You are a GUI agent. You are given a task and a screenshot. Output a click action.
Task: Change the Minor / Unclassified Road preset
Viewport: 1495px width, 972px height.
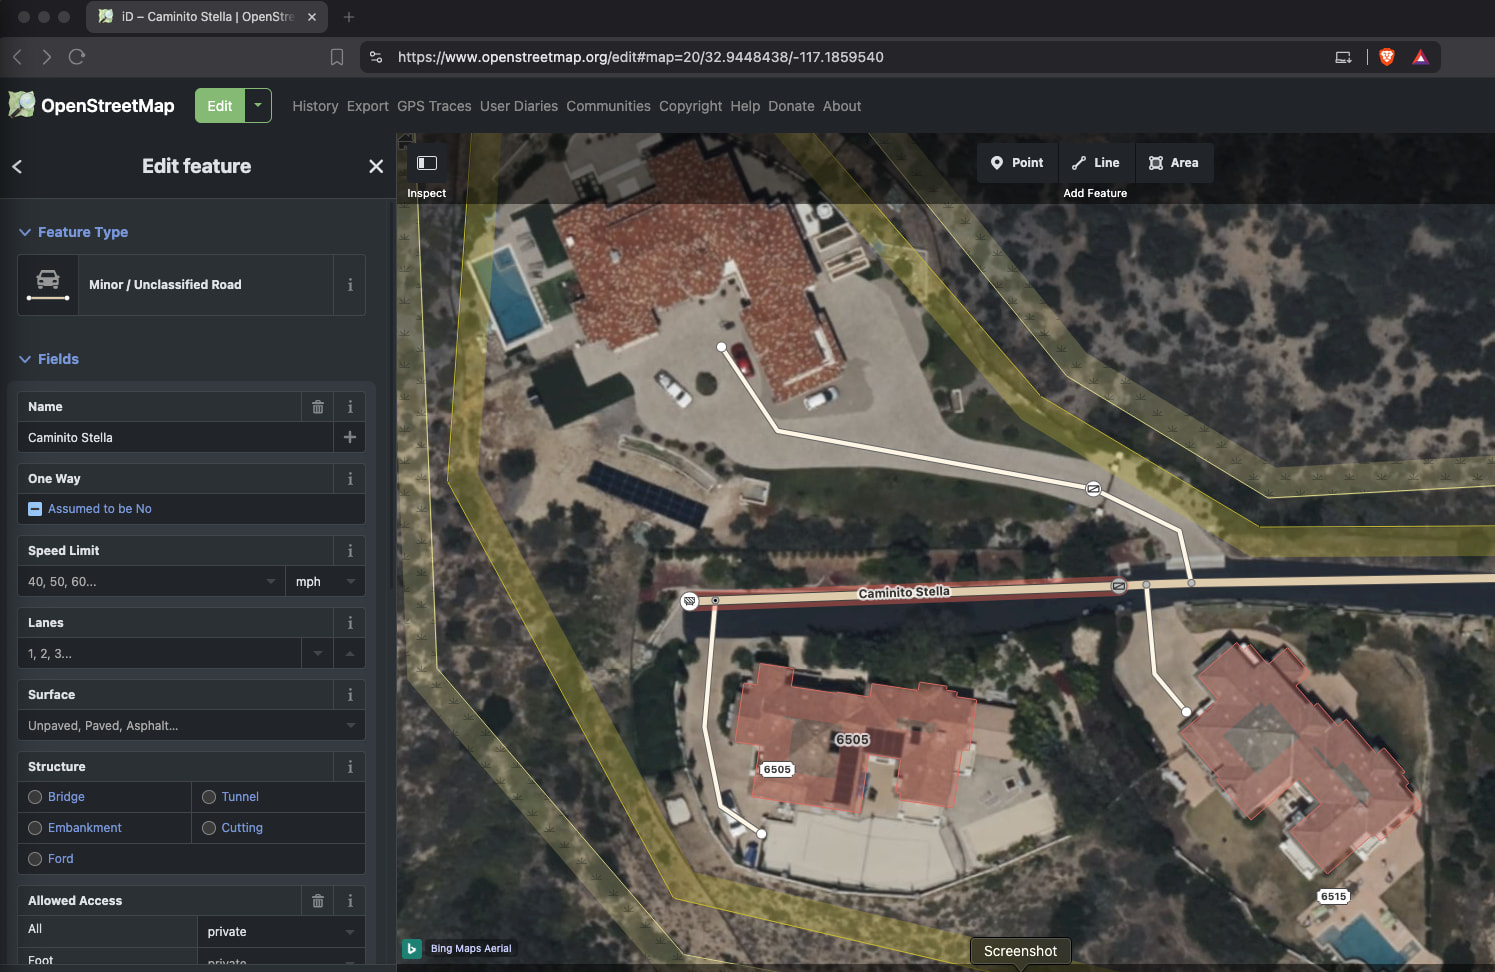(x=176, y=285)
